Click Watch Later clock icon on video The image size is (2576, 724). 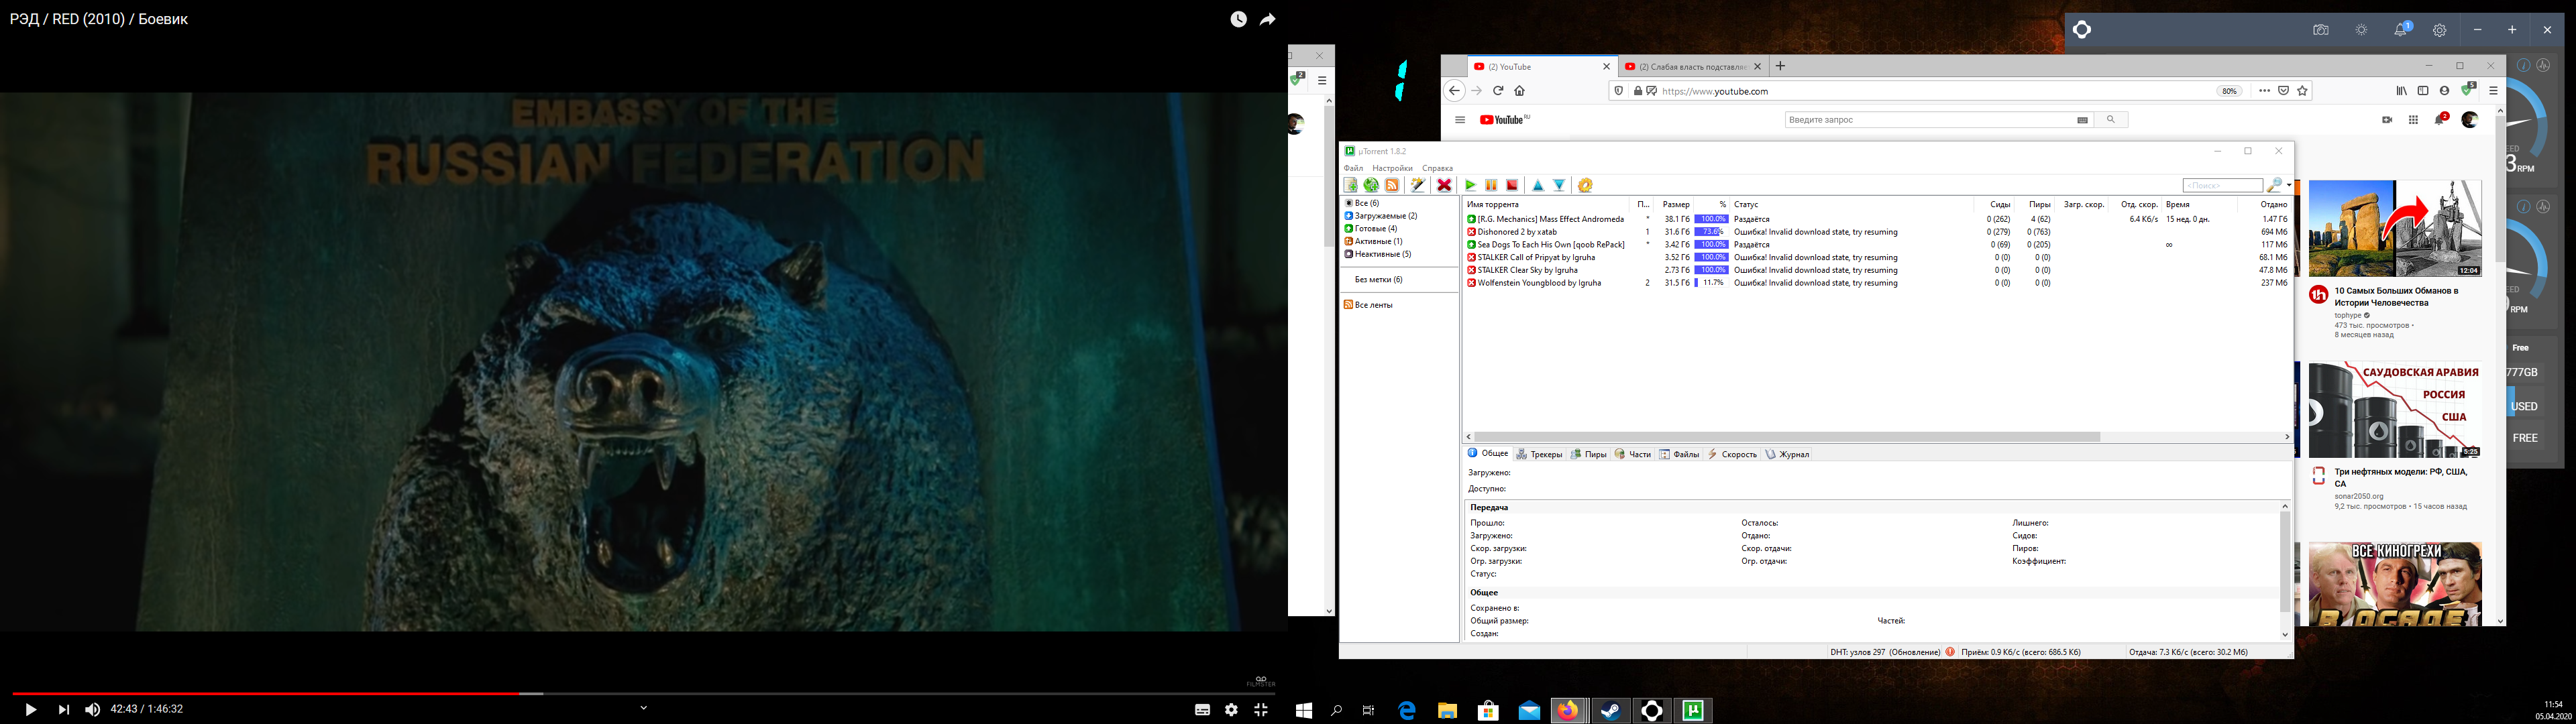coord(1238,19)
